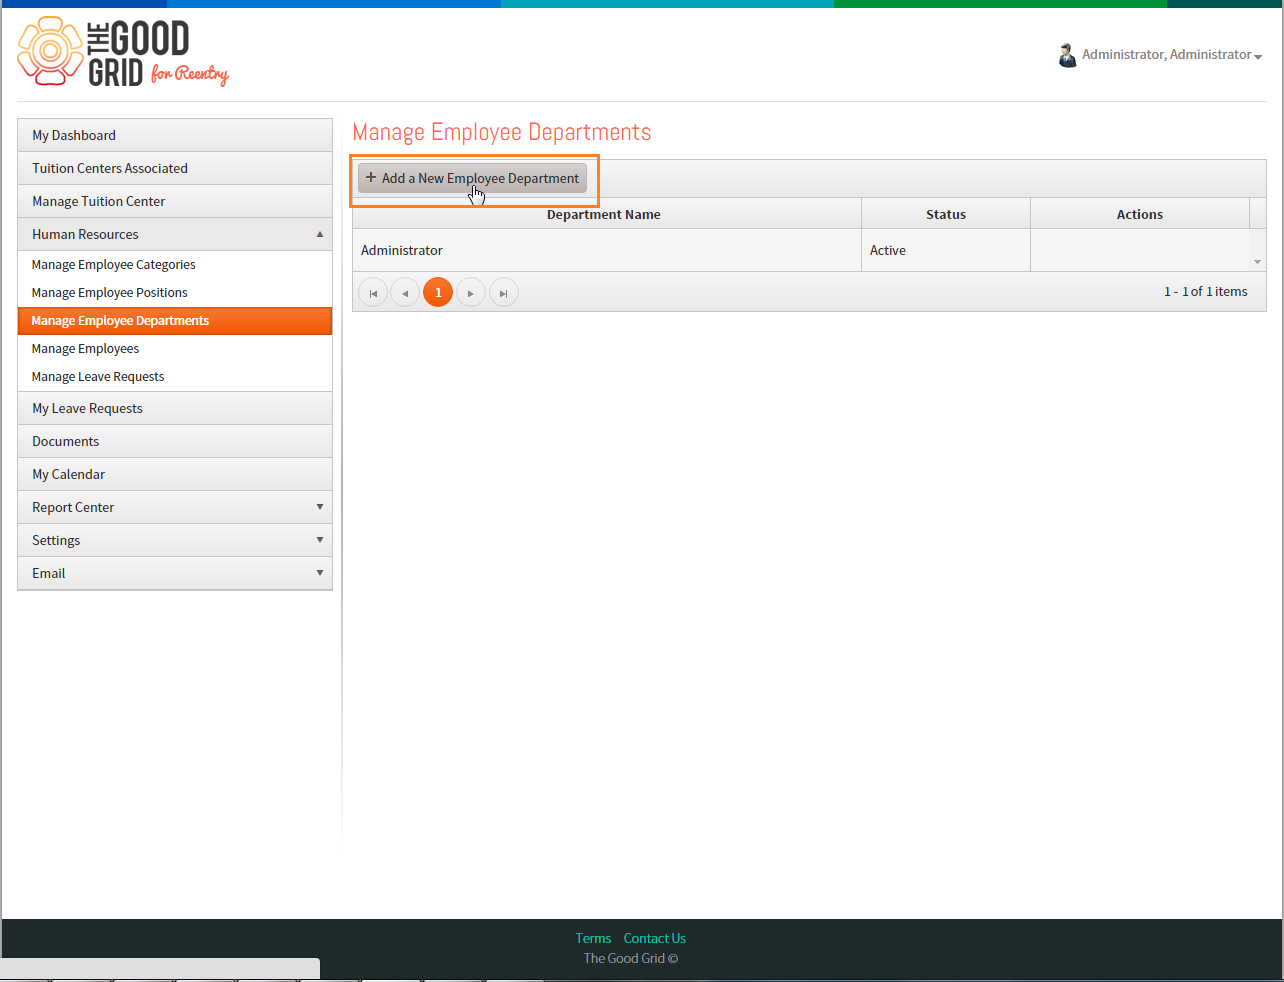Go to last page pagination icon

coord(504,293)
